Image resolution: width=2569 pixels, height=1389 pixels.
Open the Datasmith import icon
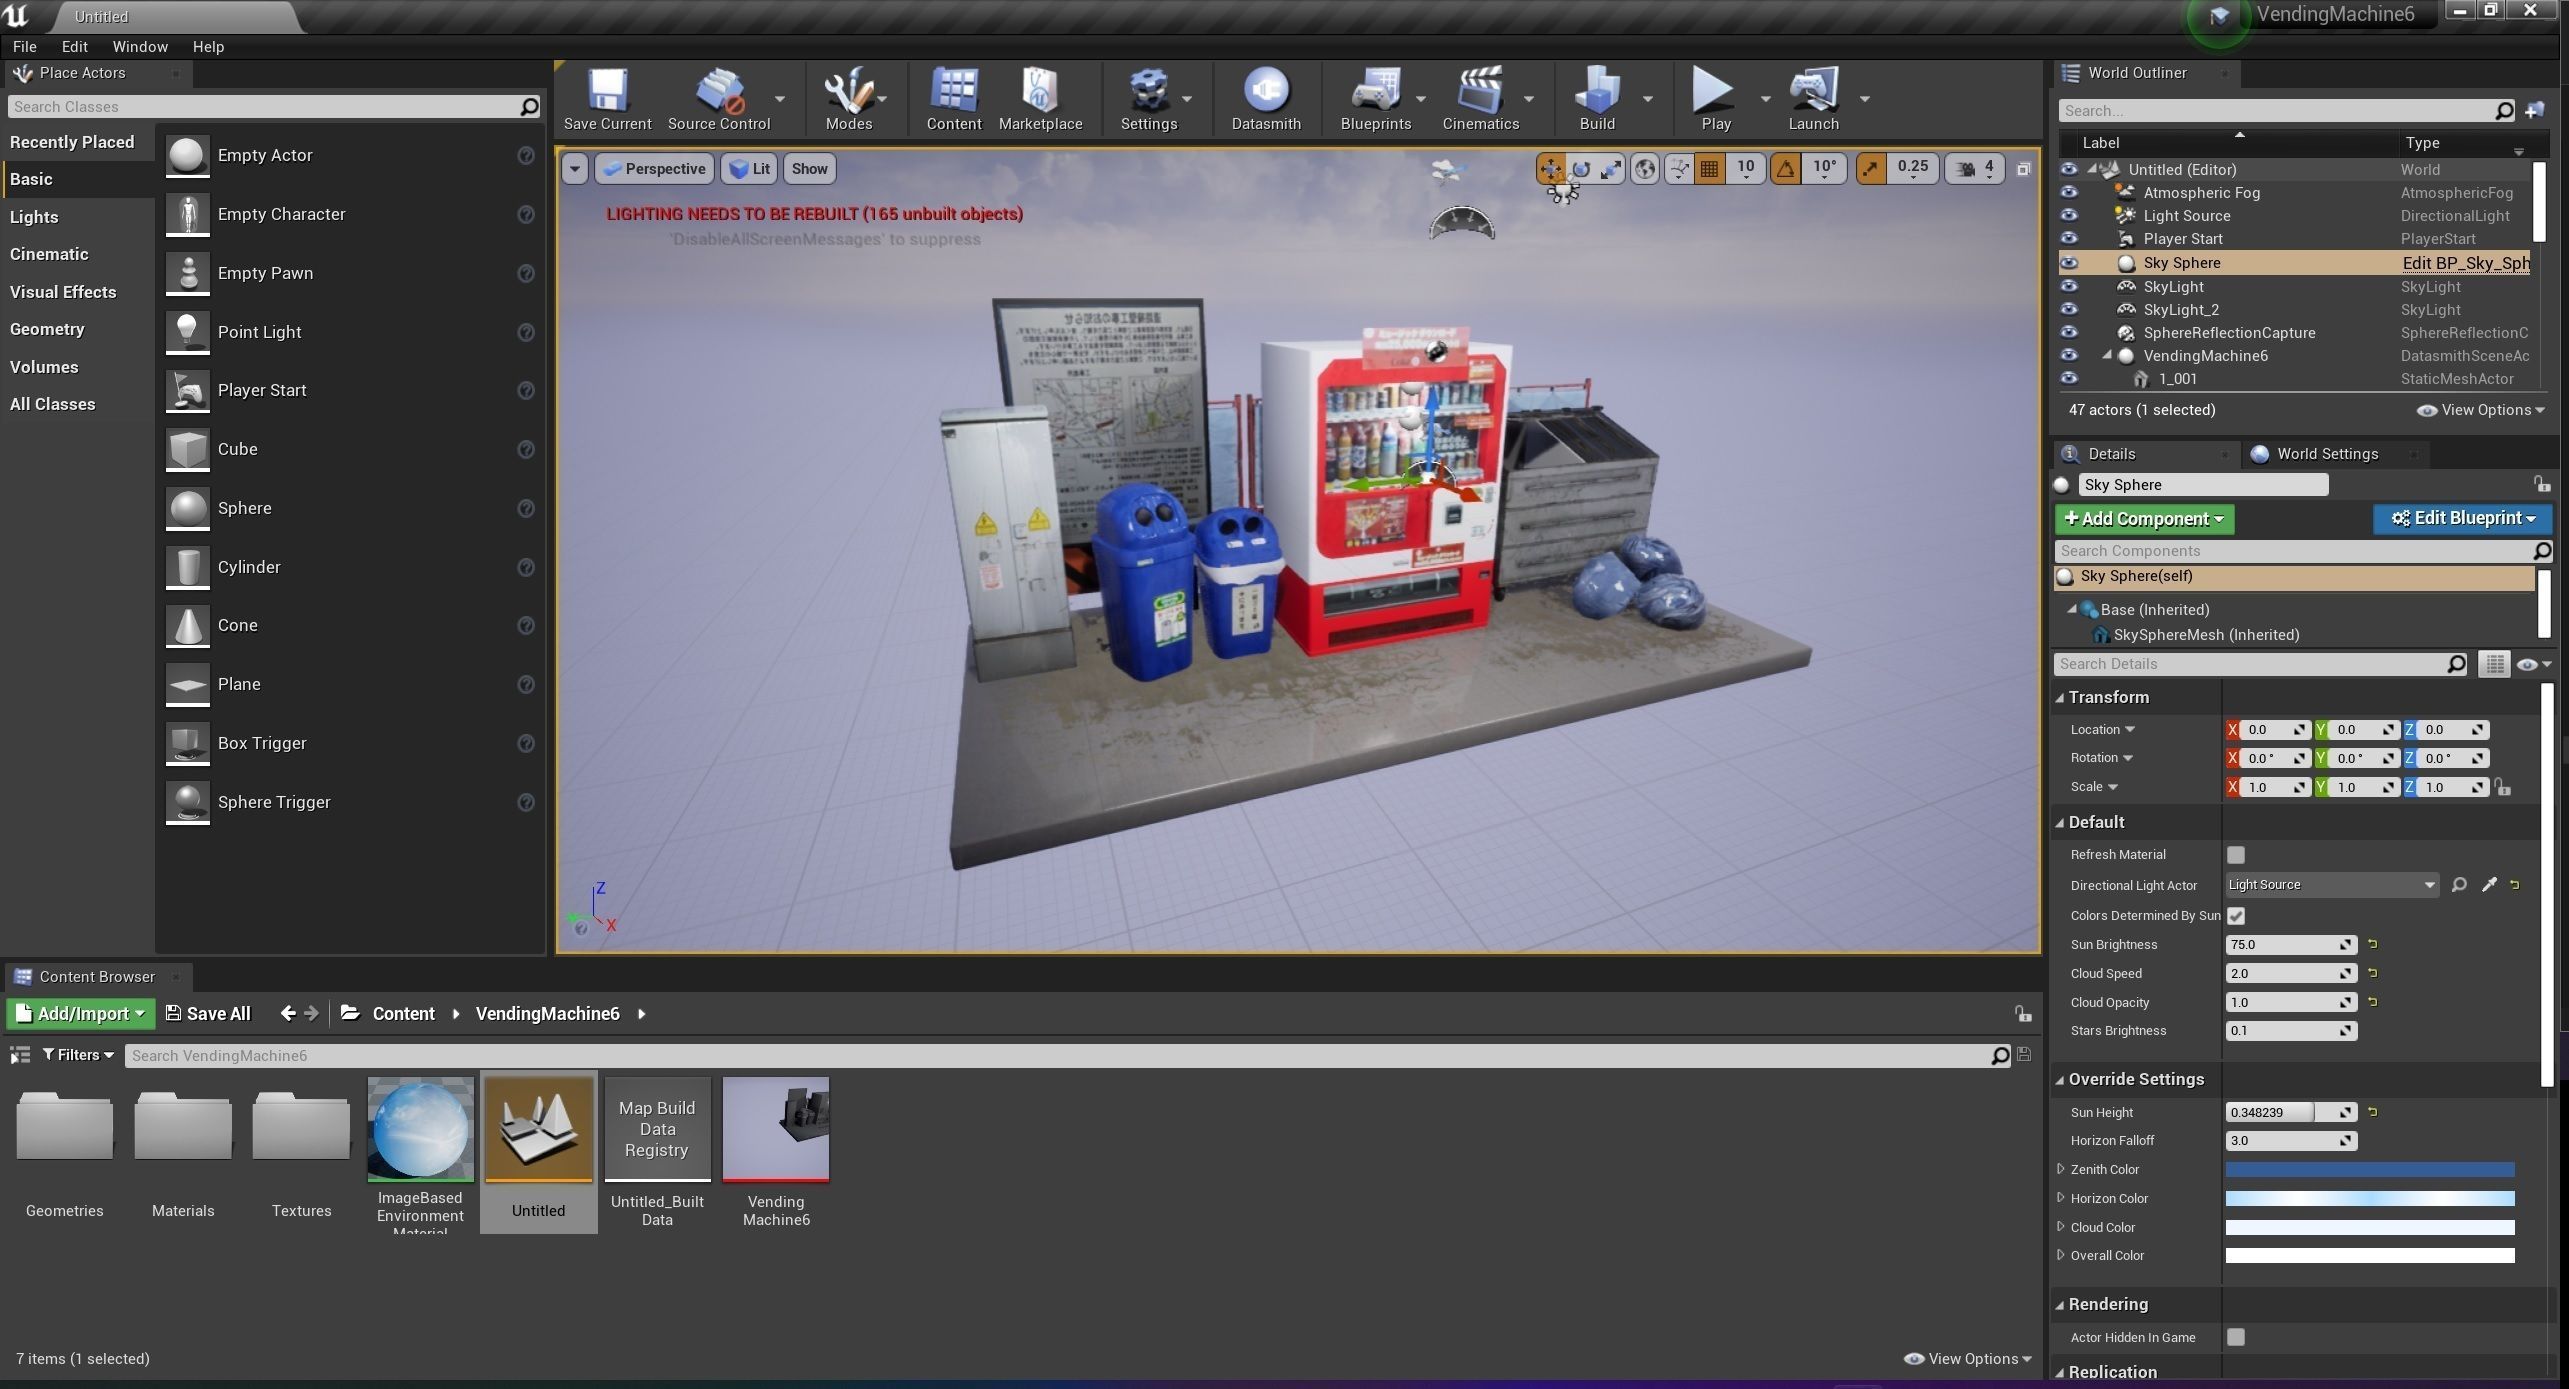1266,98
